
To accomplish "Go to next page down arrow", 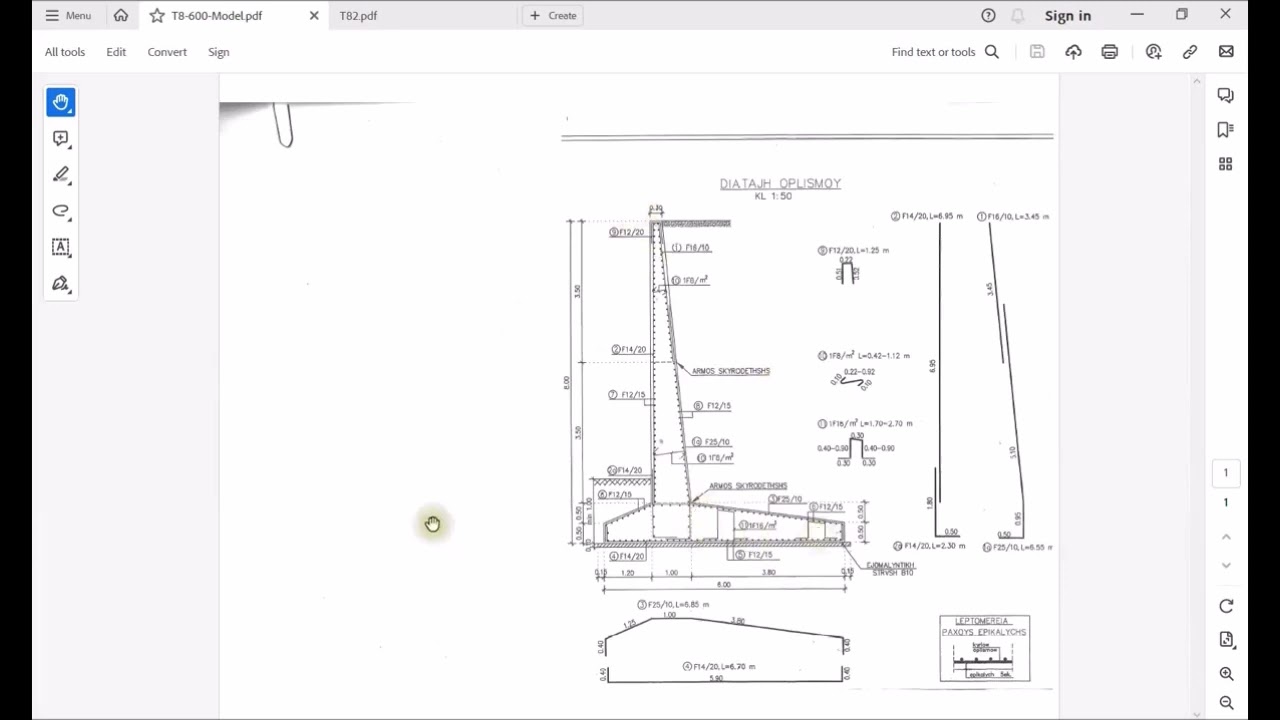I will 1226,565.
